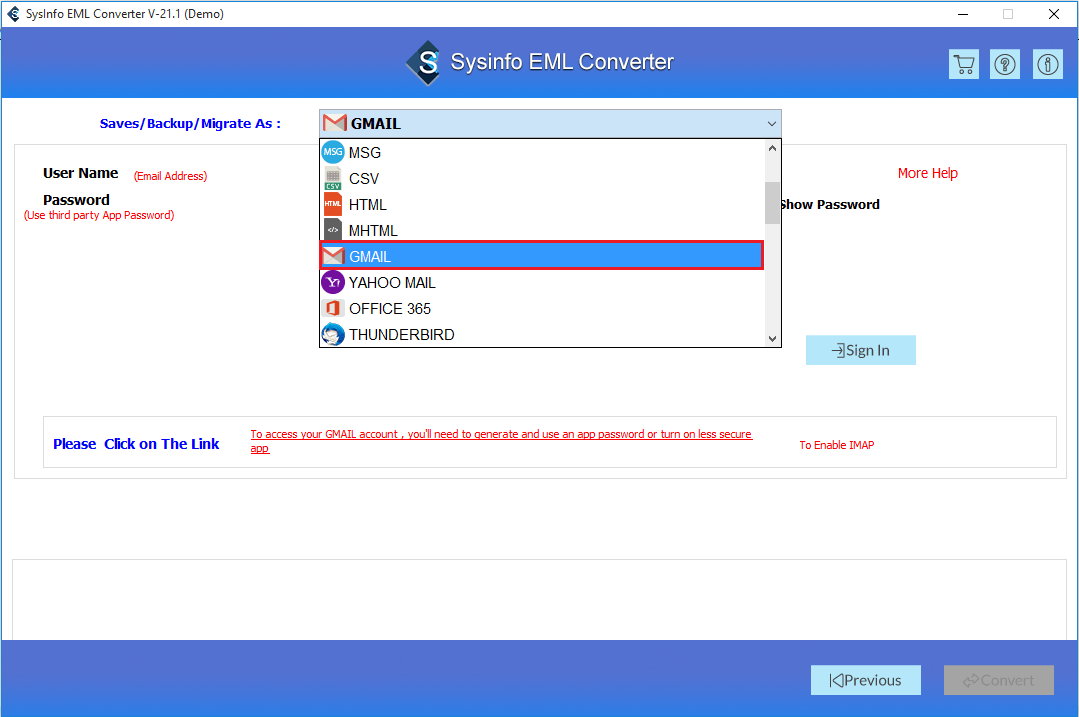Click the dropdown list scroll down arrow
The height and width of the screenshot is (717, 1079).
(772, 339)
